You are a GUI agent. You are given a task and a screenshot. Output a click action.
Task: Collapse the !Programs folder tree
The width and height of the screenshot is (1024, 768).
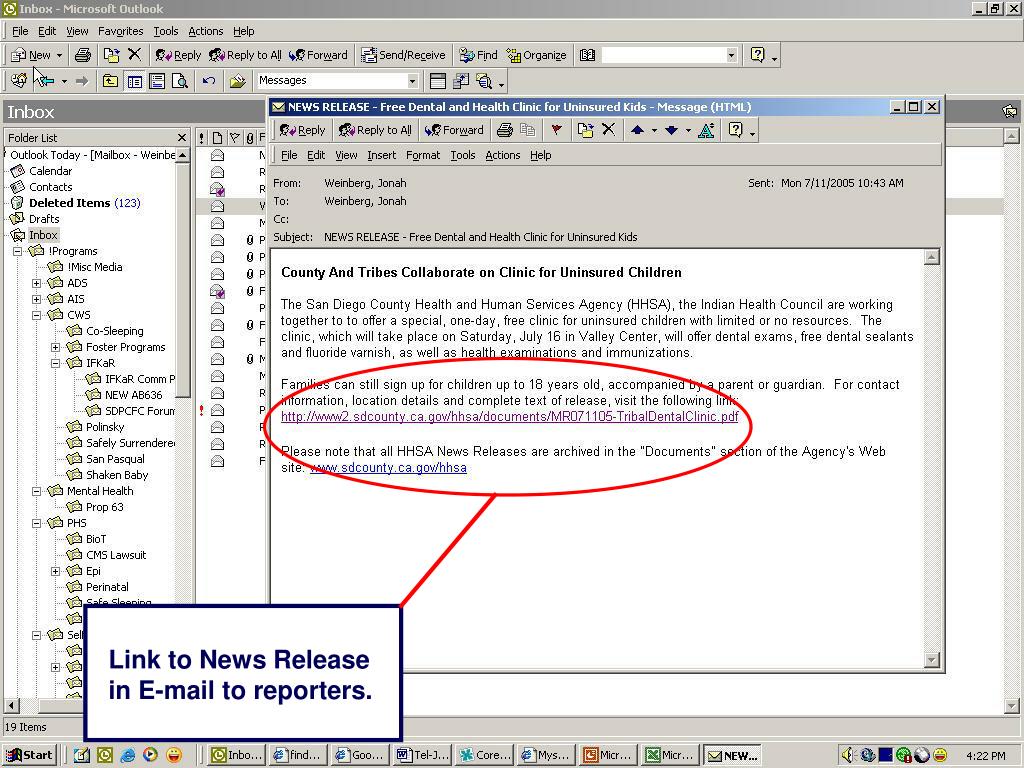coord(18,251)
